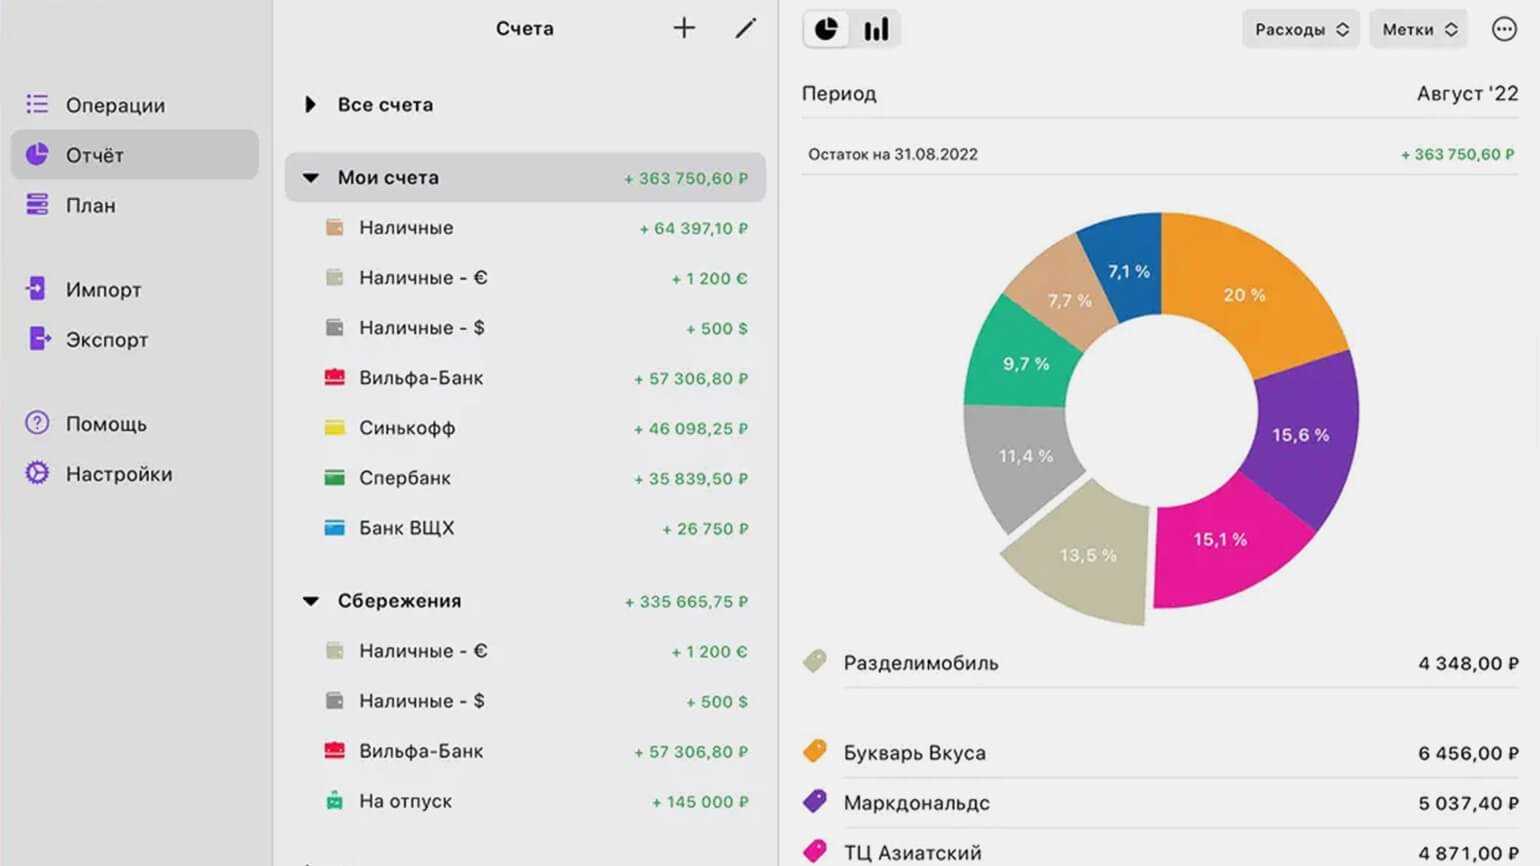Collapse the Сбережения group
Viewport: 1540px width, 866px height.
pos(311,601)
